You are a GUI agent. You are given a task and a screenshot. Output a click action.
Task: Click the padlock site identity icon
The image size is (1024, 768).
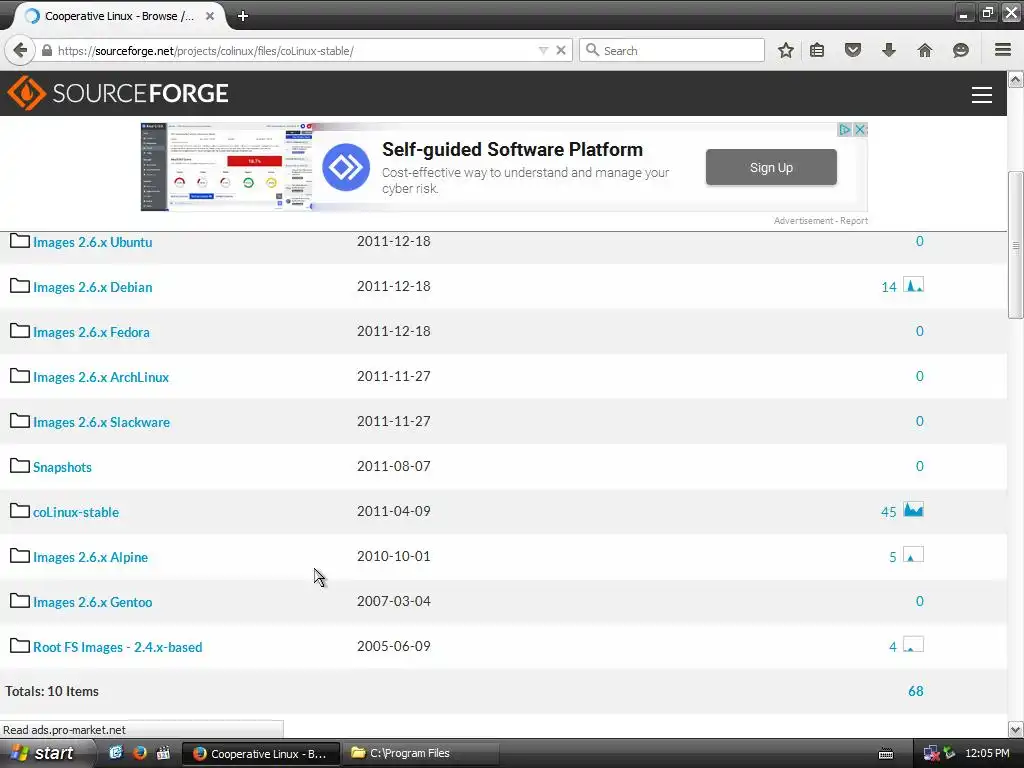click(x=46, y=51)
